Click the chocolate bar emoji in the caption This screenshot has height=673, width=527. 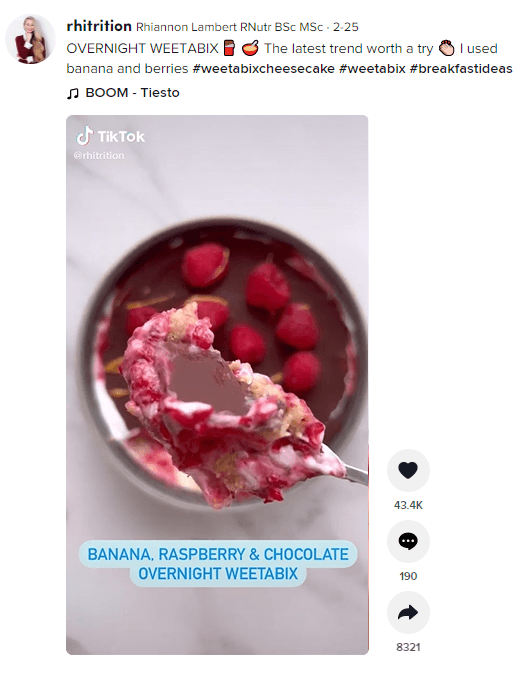230,48
